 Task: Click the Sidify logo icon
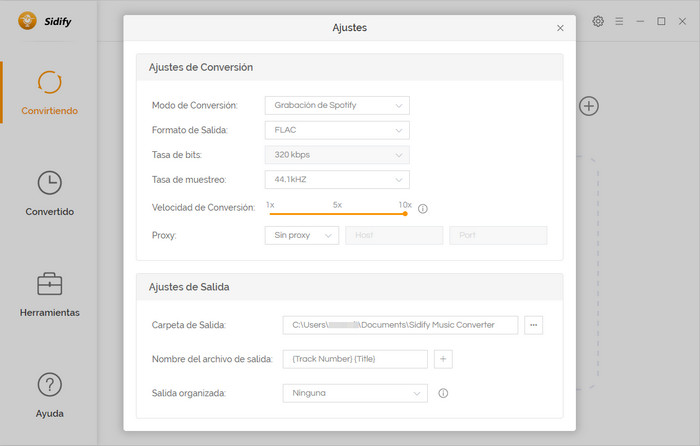coord(27,21)
